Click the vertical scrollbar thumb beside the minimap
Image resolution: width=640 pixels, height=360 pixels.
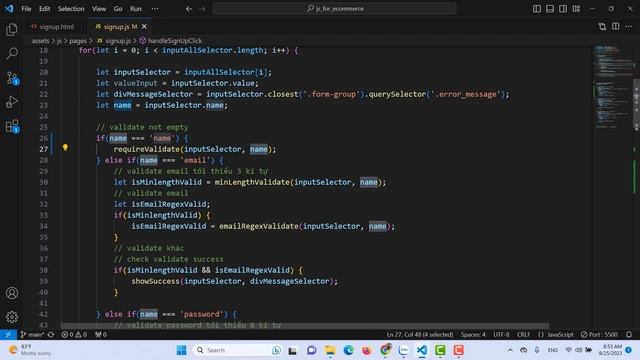[636, 104]
